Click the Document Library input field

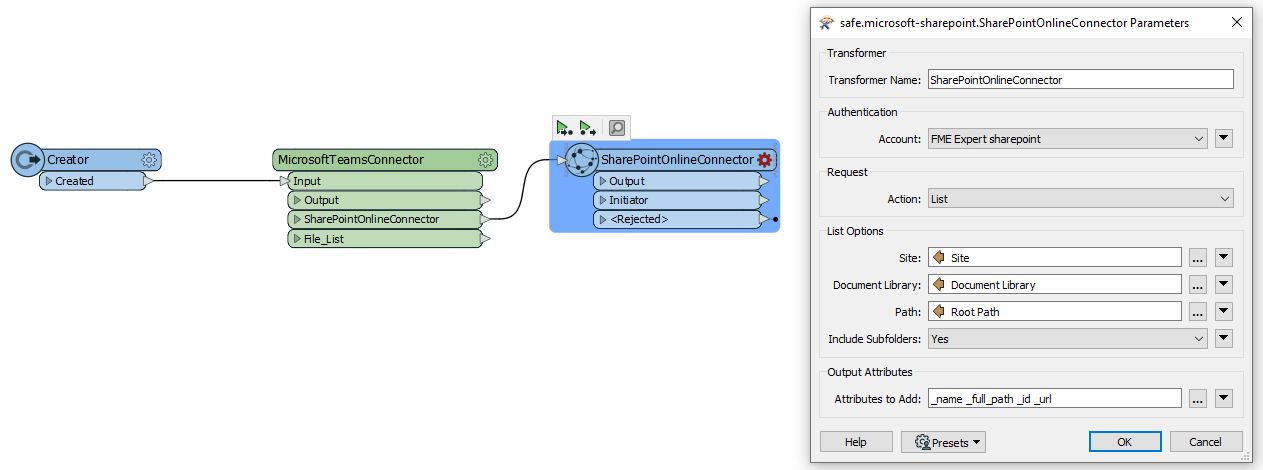pyautogui.click(x=1055, y=285)
